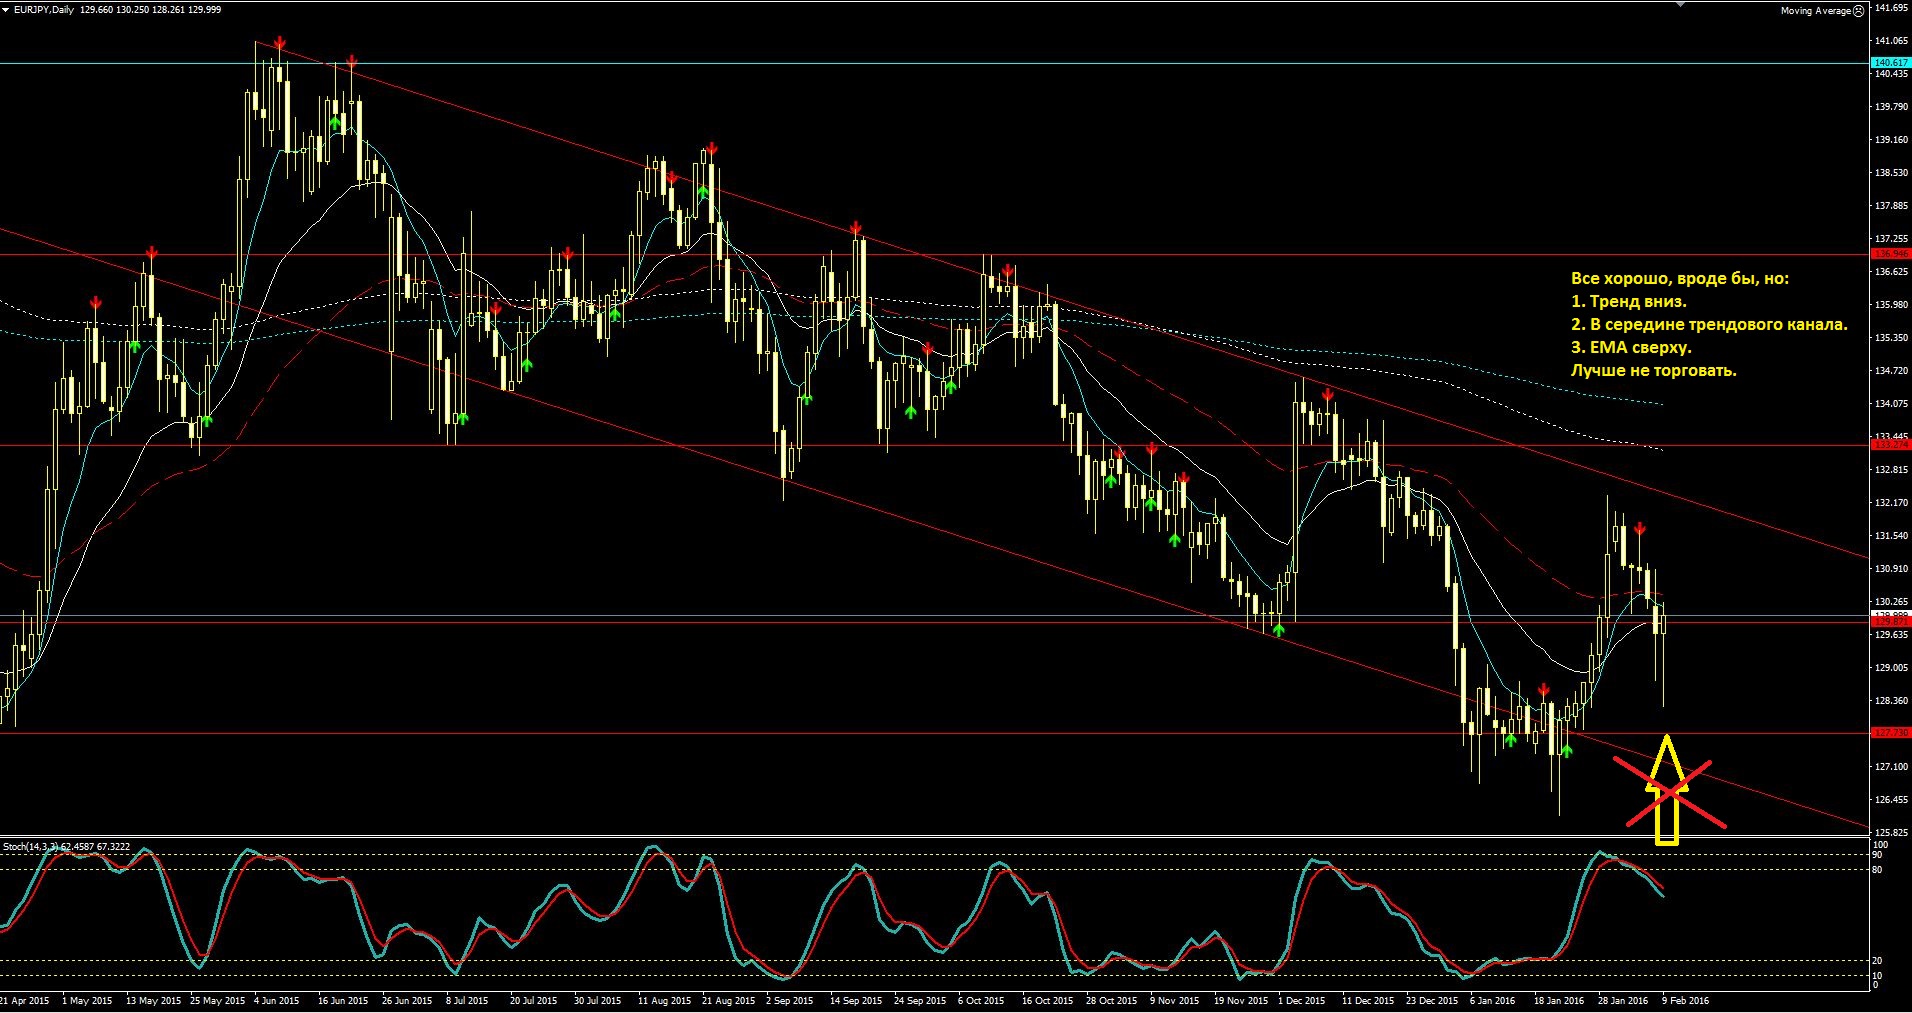1912x1013 pixels.
Task: Select the red 129.871 price level tag
Action: (x=1890, y=621)
